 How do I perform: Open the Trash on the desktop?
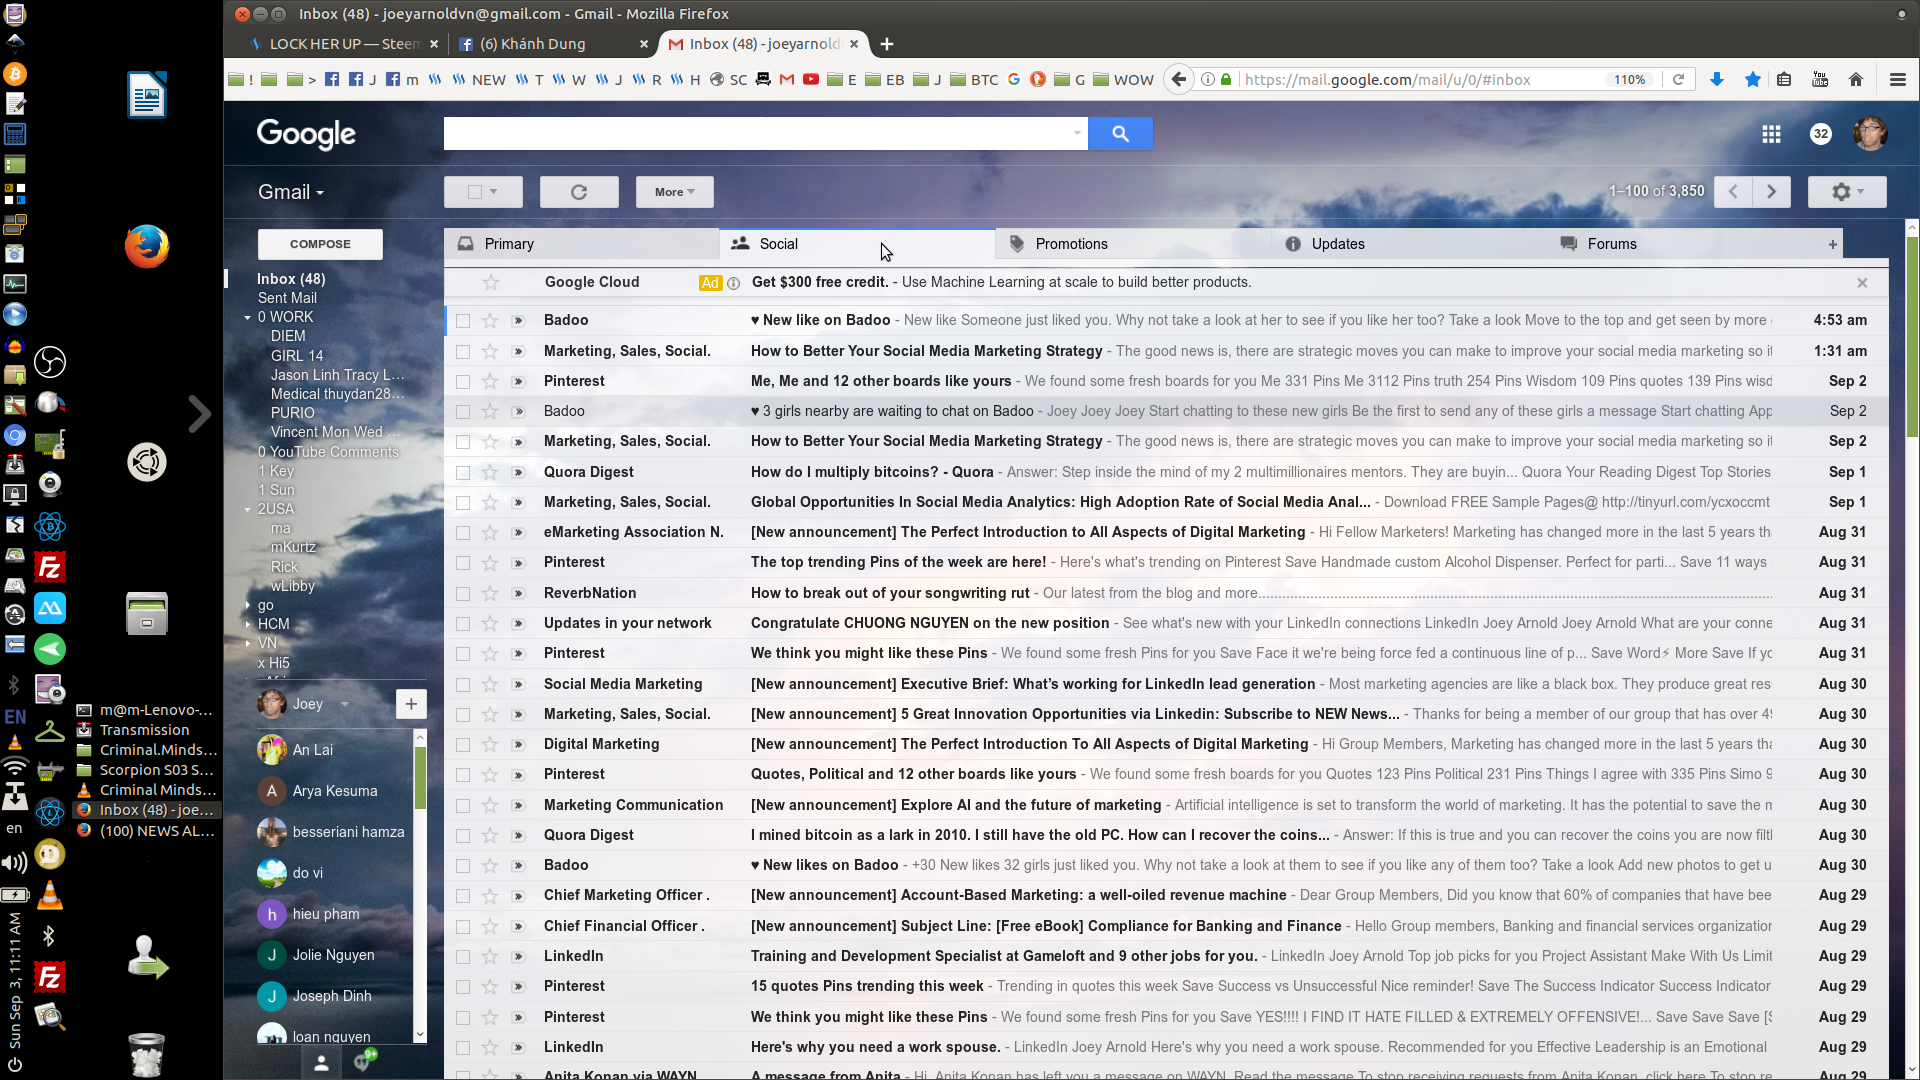[146, 1055]
